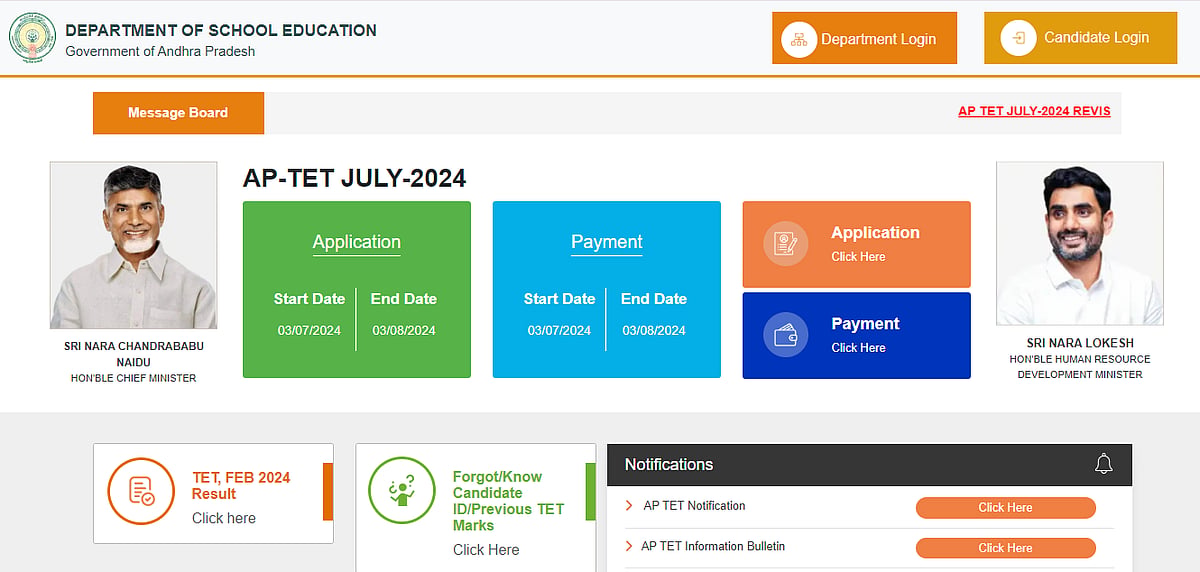Click the blue Payment dates card heading
The height and width of the screenshot is (572, 1200).
click(606, 242)
